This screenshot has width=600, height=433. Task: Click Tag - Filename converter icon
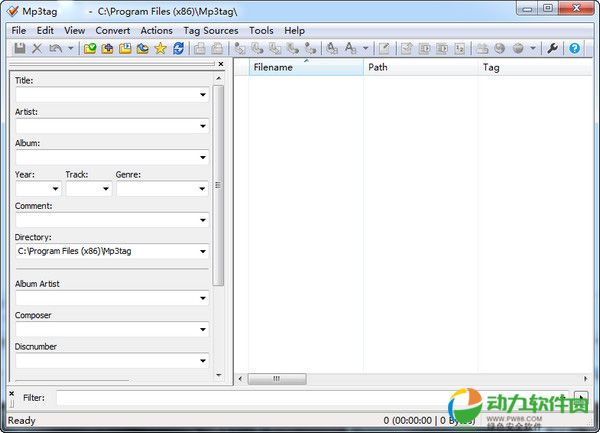click(x=240, y=48)
